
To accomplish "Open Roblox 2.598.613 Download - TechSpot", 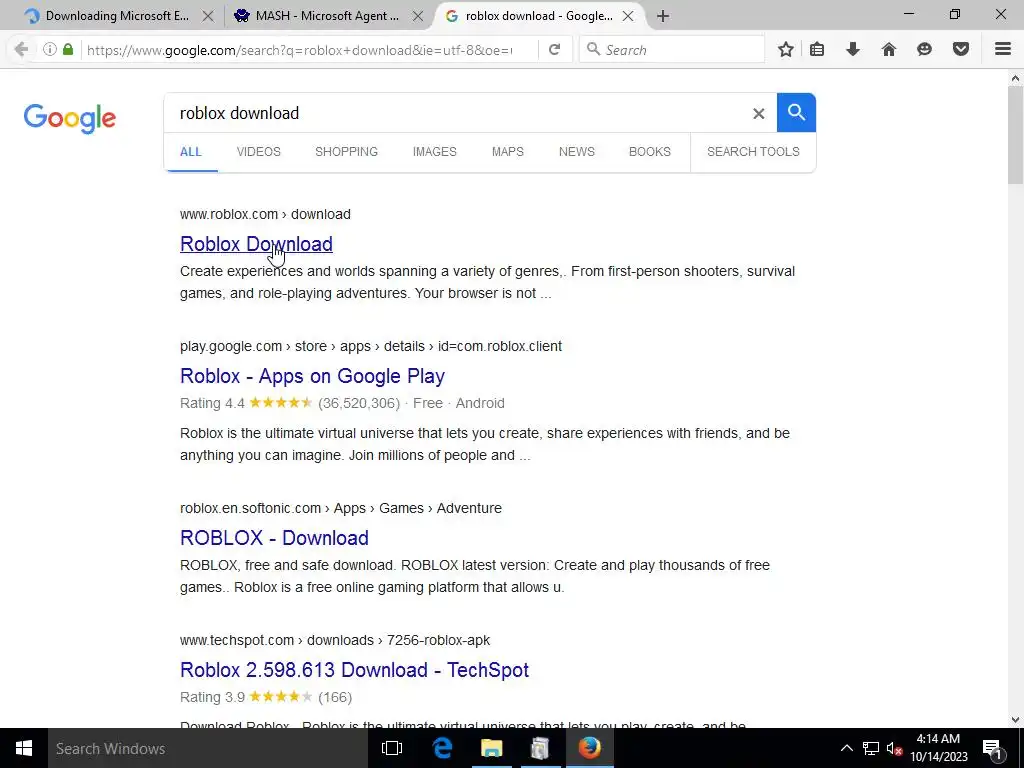I will click(354, 670).
